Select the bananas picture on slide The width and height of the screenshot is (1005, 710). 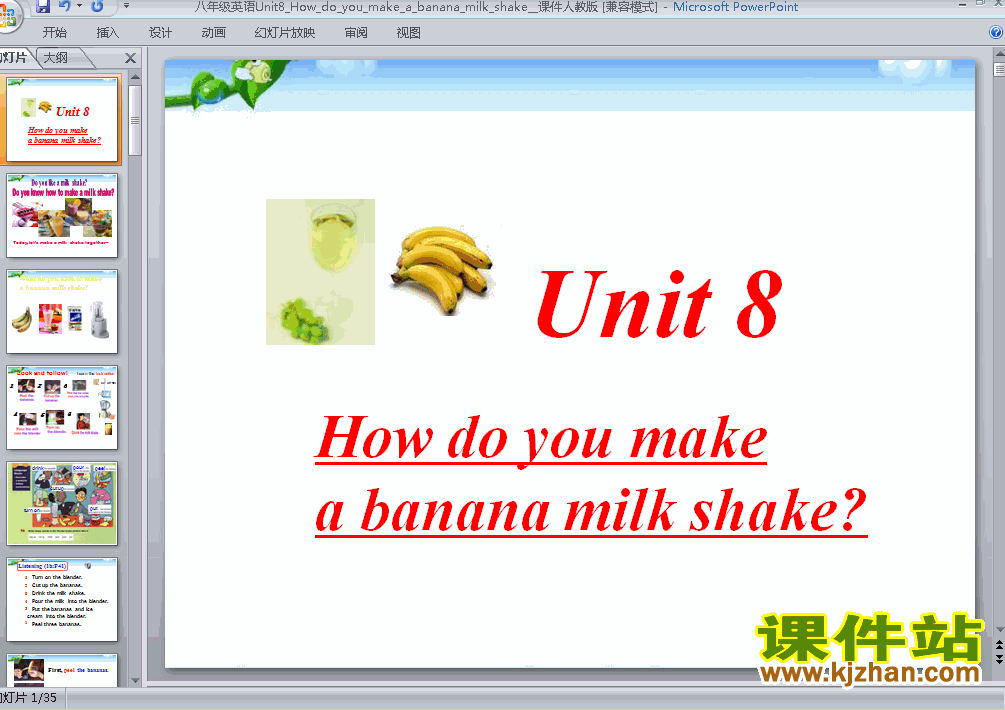(442, 270)
